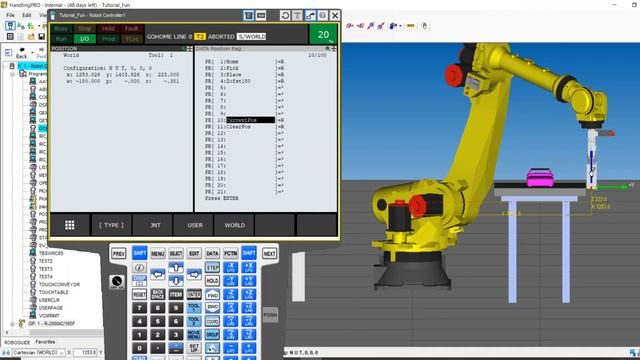Viewport: 640px width, 360px height.
Task: Click the teach pendant enable switch knob
Action: click(117, 282)
